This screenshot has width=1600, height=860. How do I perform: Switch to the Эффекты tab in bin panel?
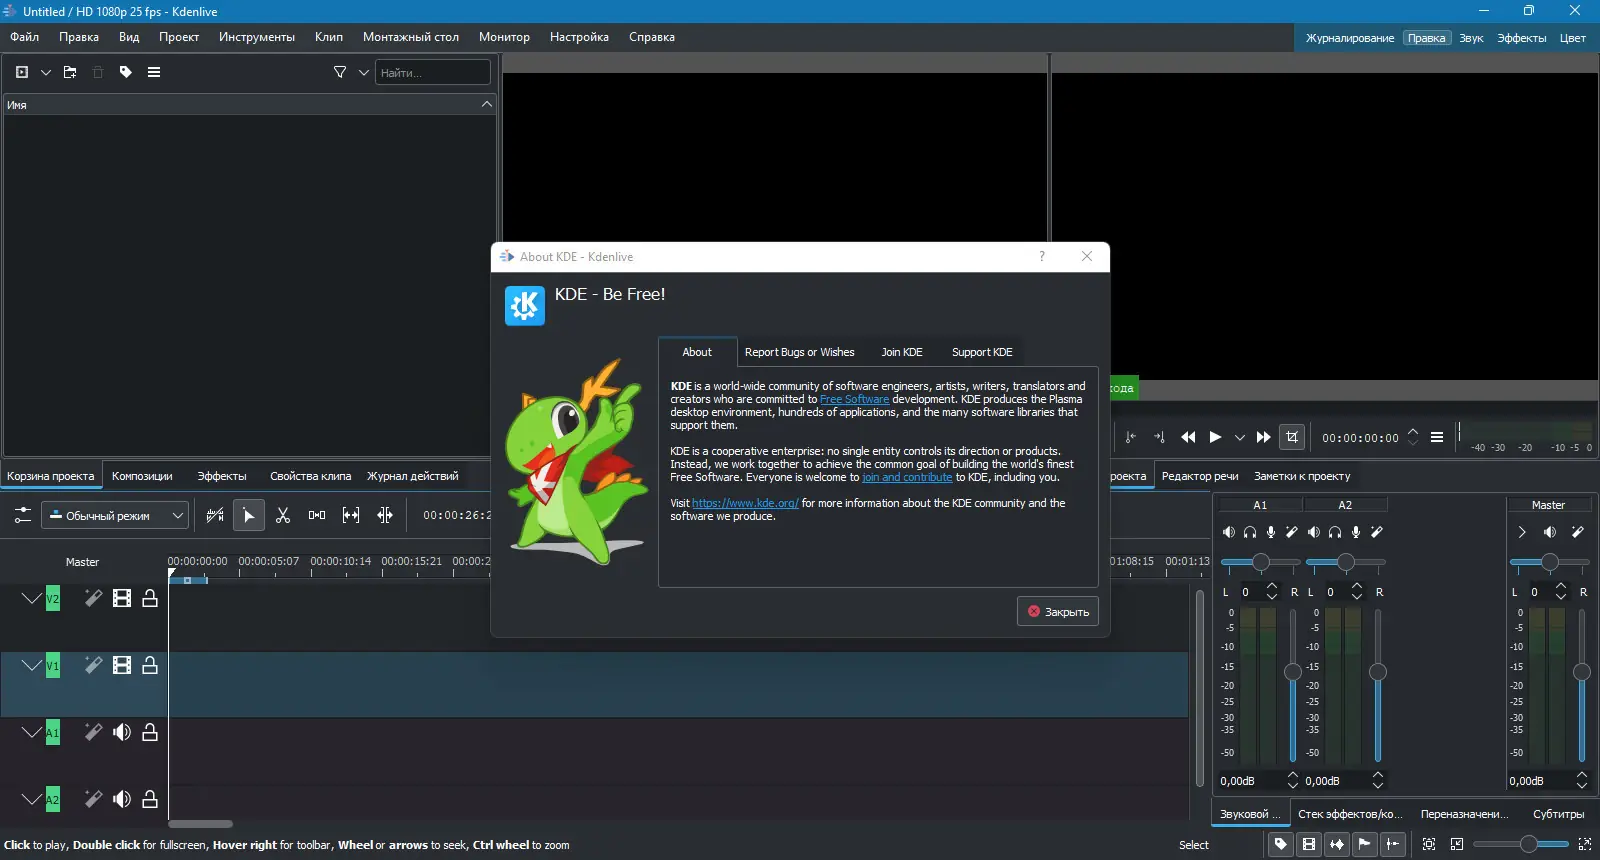[222, 476]
